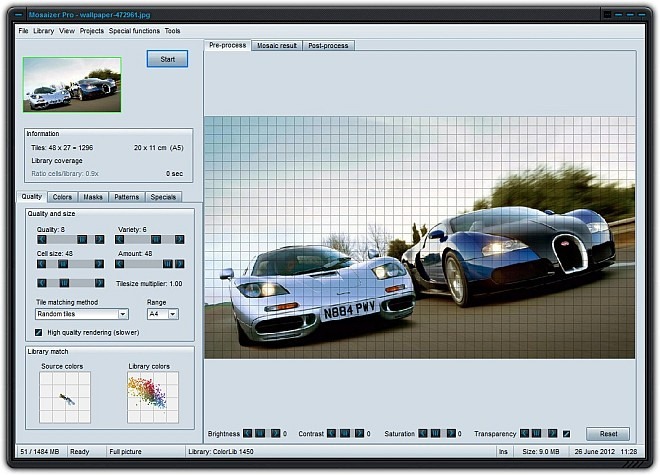This screenshot has width=660, height=475.
Task: Click the window menu icon in title bar
Action: click(x=18, y=15)
